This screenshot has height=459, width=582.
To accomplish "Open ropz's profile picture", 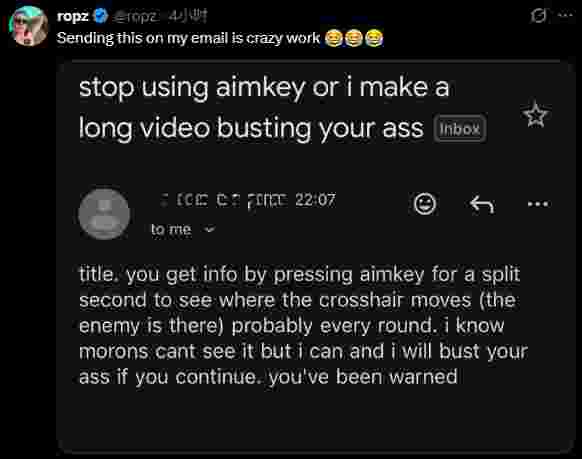I will click(29, 26).
